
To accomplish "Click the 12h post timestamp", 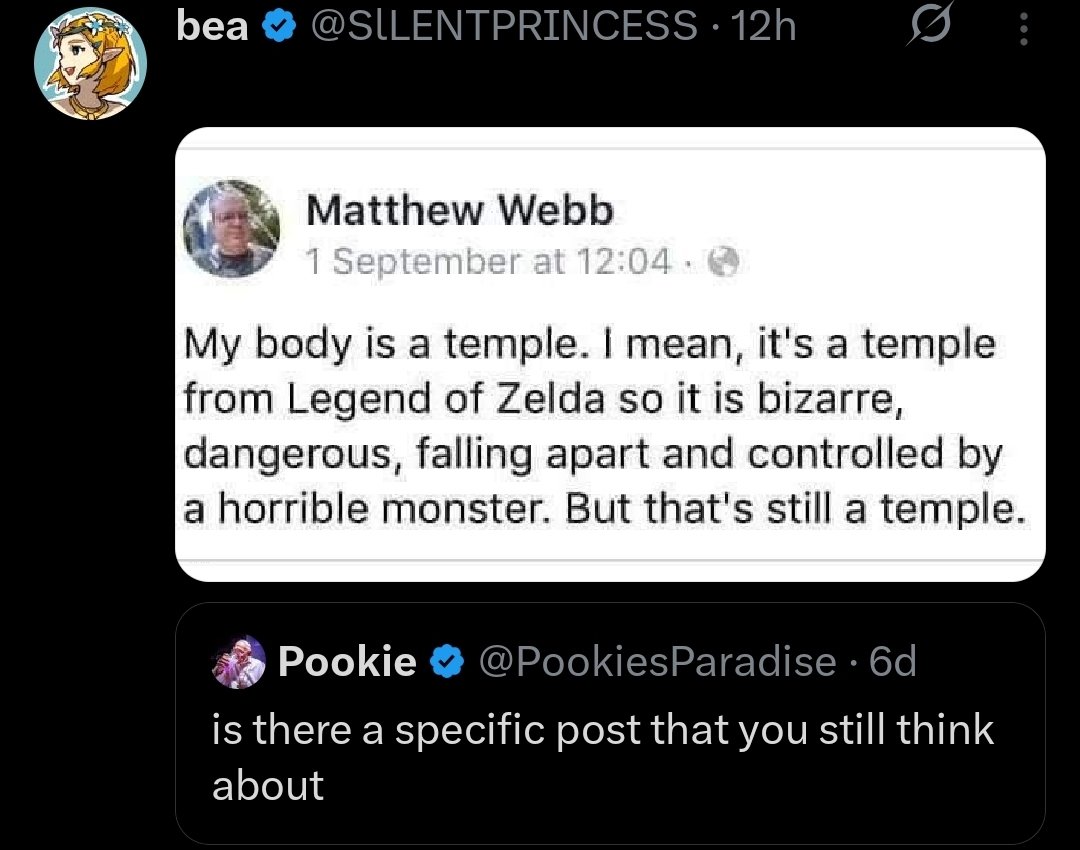I will click(763, 27).
